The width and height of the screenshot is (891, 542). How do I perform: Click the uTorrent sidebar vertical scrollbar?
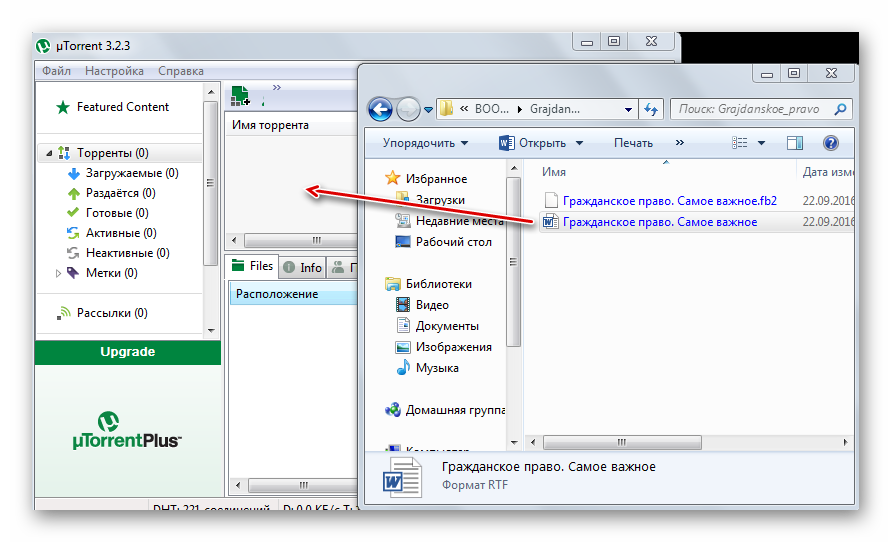tap(210, 183)
